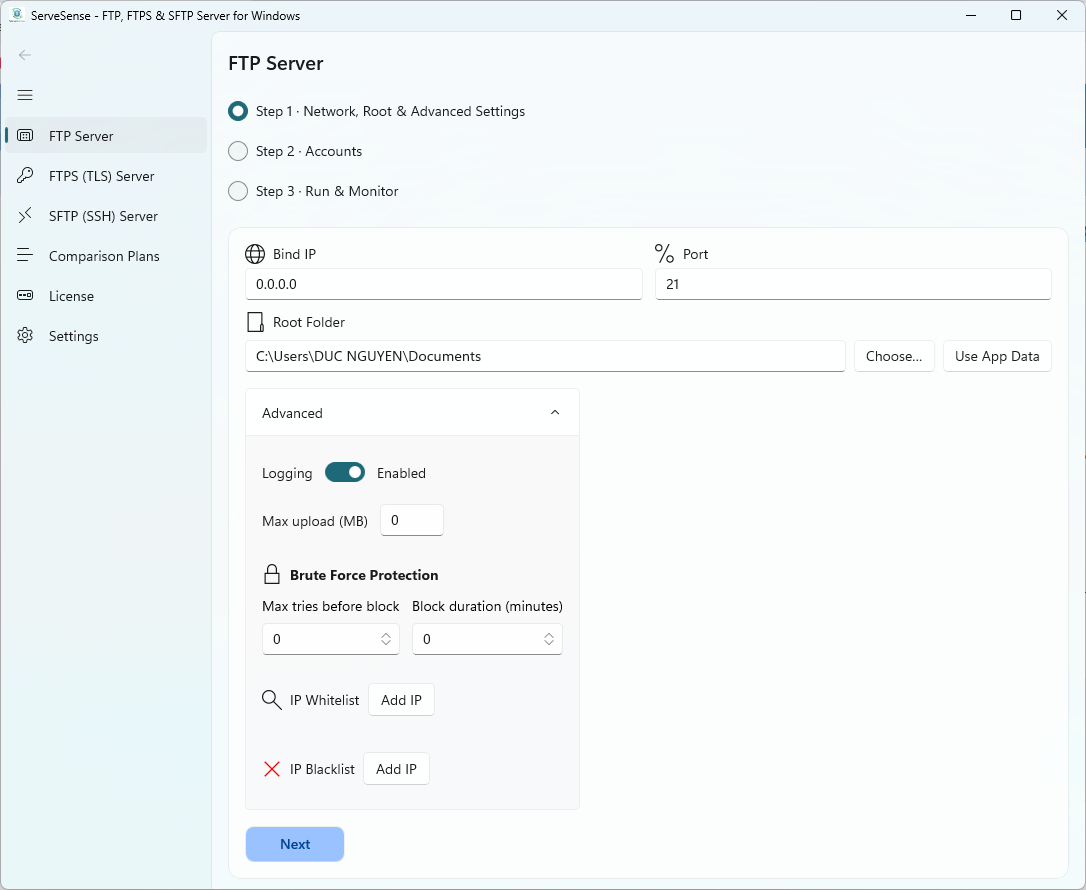Minimize the ServeSense window

[971, 15]
